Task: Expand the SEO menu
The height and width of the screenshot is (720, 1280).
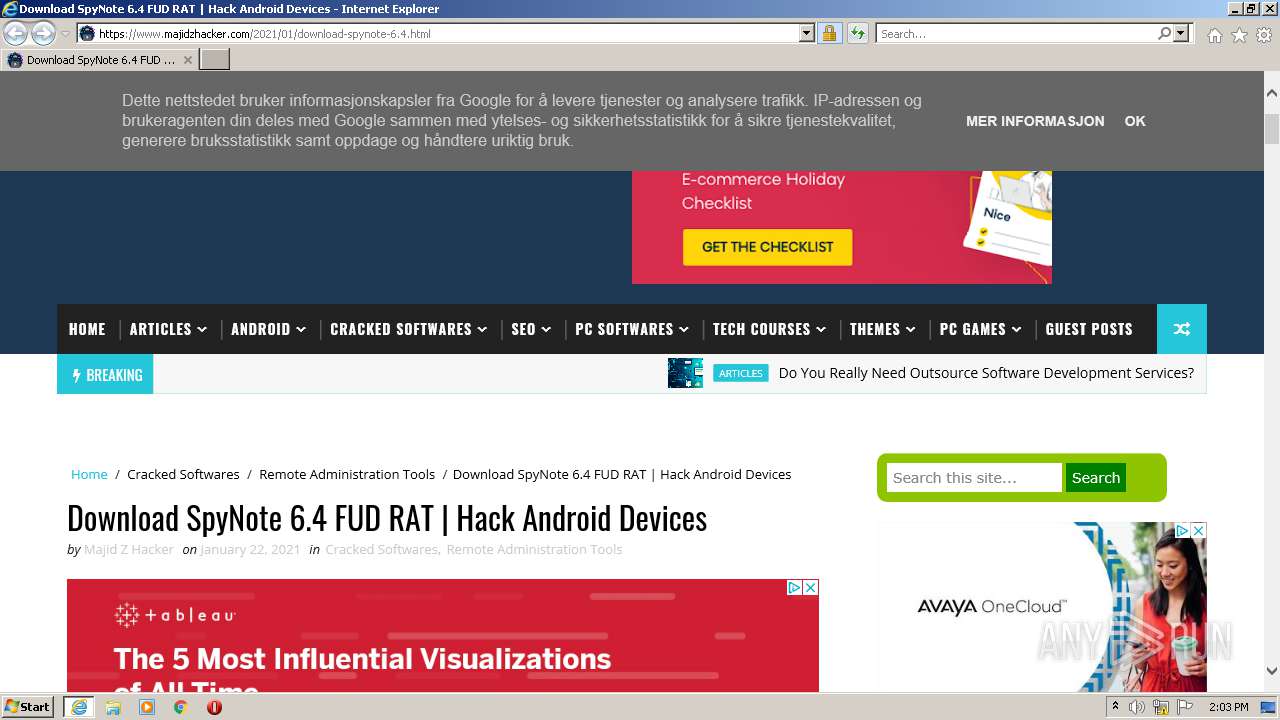Action: (531, 329)
